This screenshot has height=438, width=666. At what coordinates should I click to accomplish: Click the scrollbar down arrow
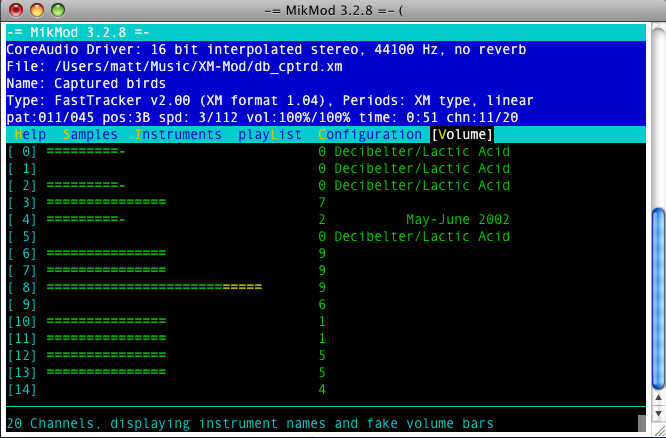658,413
